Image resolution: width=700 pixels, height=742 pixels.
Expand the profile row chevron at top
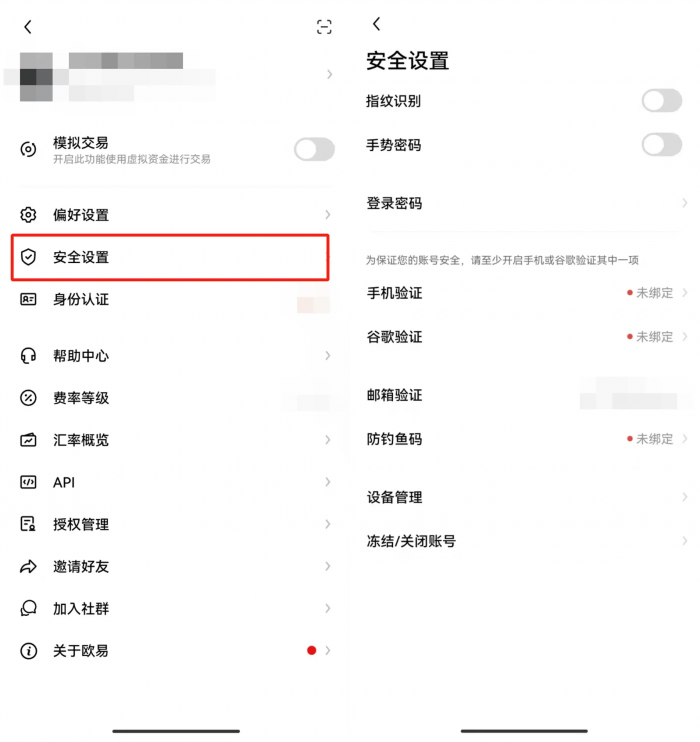click(329, 74)
